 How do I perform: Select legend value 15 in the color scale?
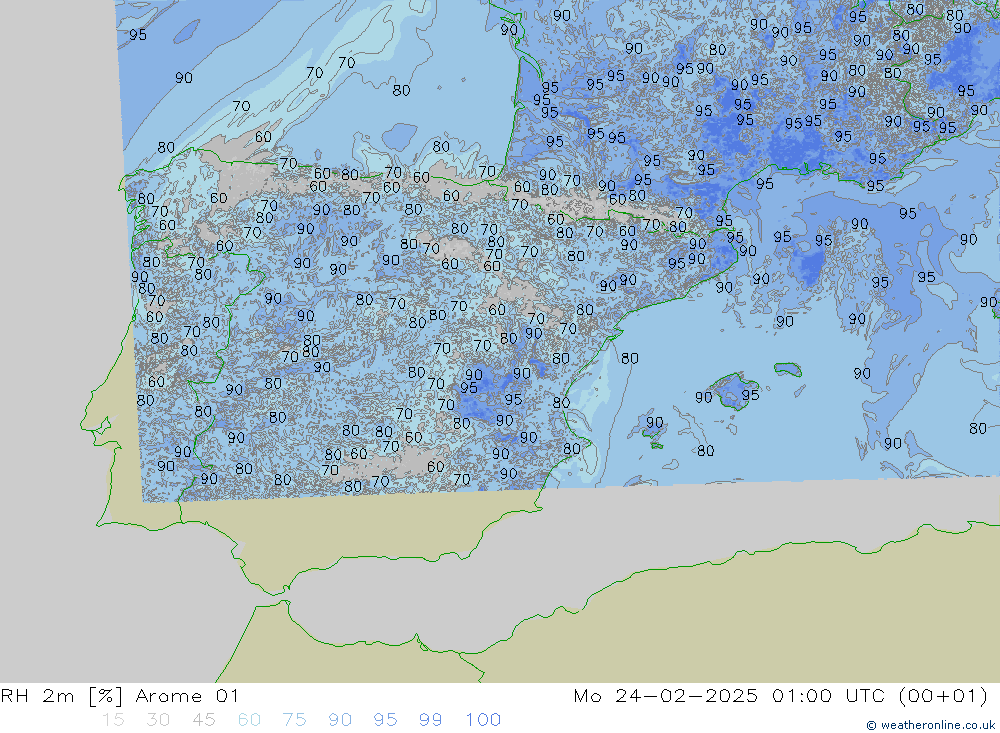pyautogui.click(x=113, y=720)
